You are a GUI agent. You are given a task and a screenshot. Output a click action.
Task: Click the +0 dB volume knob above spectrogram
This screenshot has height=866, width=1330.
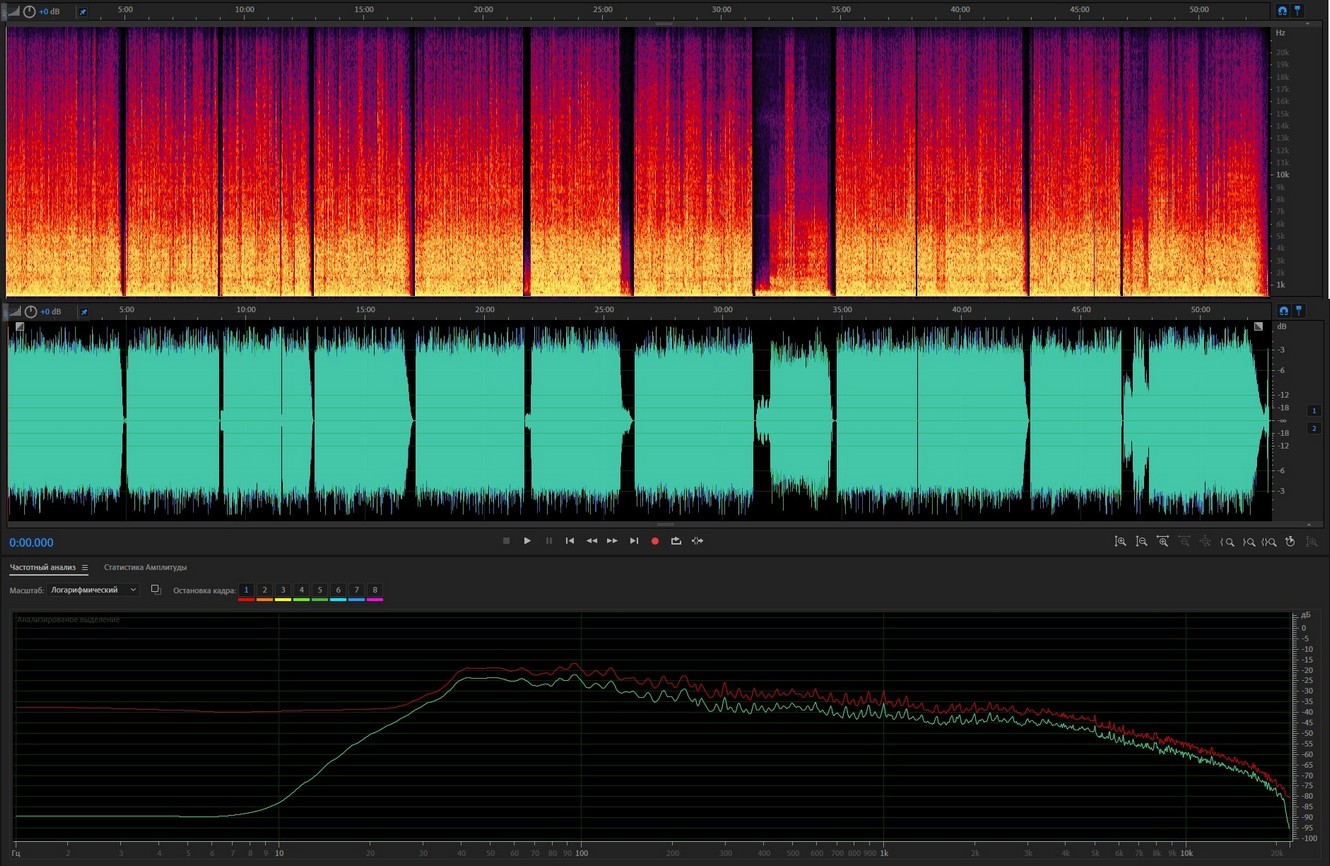point(29,11)
